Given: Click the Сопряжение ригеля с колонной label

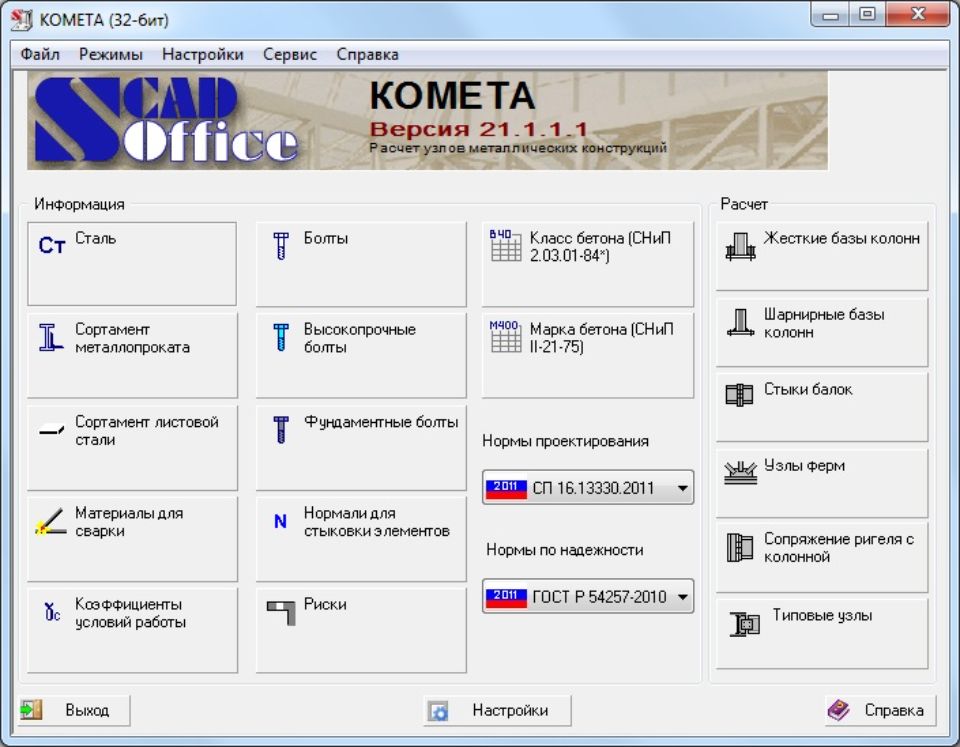Looking at the screenshot, I should (x=839, y=548).
